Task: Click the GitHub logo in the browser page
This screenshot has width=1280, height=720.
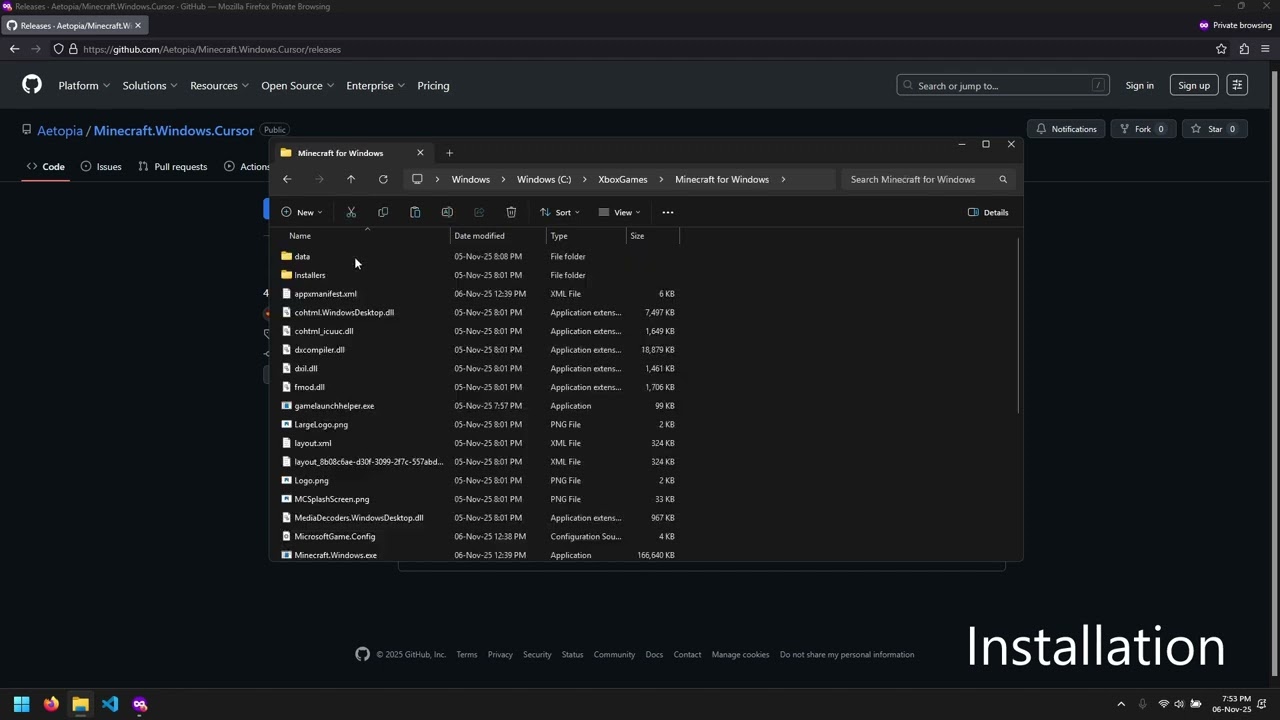Action: pos(32,85)
